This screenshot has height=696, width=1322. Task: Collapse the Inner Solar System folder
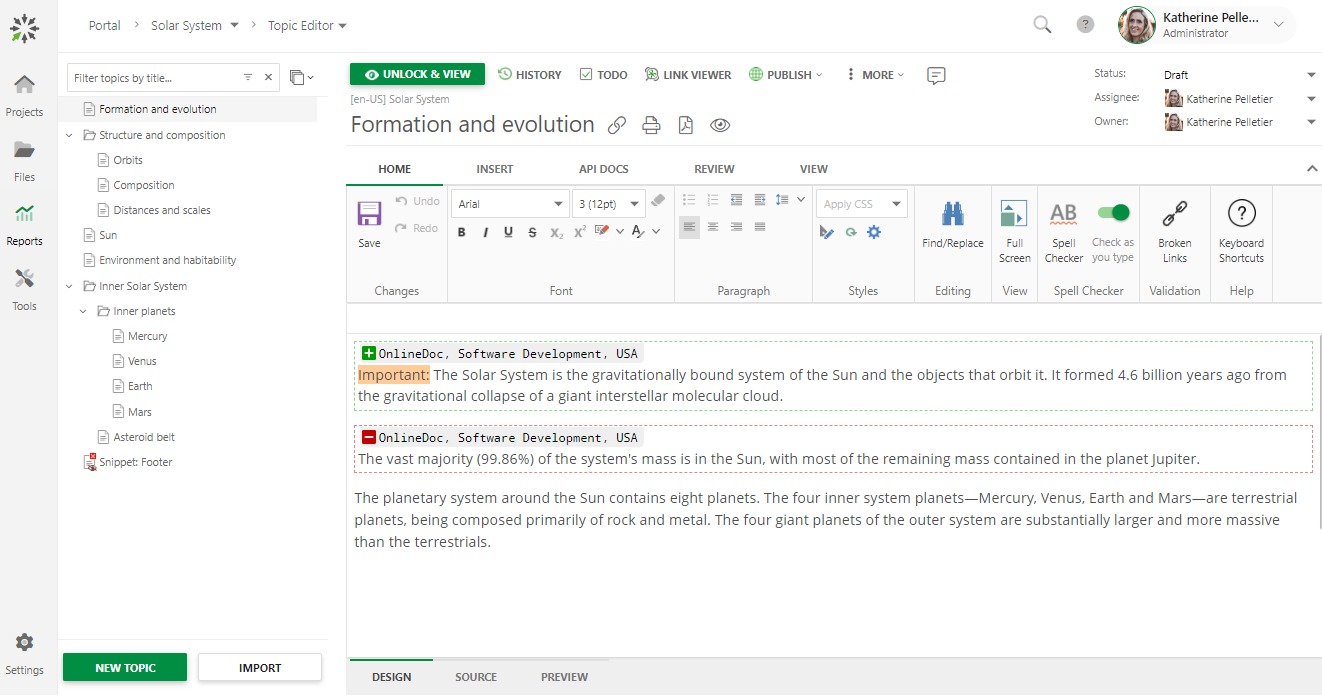[x=69, y=286]
